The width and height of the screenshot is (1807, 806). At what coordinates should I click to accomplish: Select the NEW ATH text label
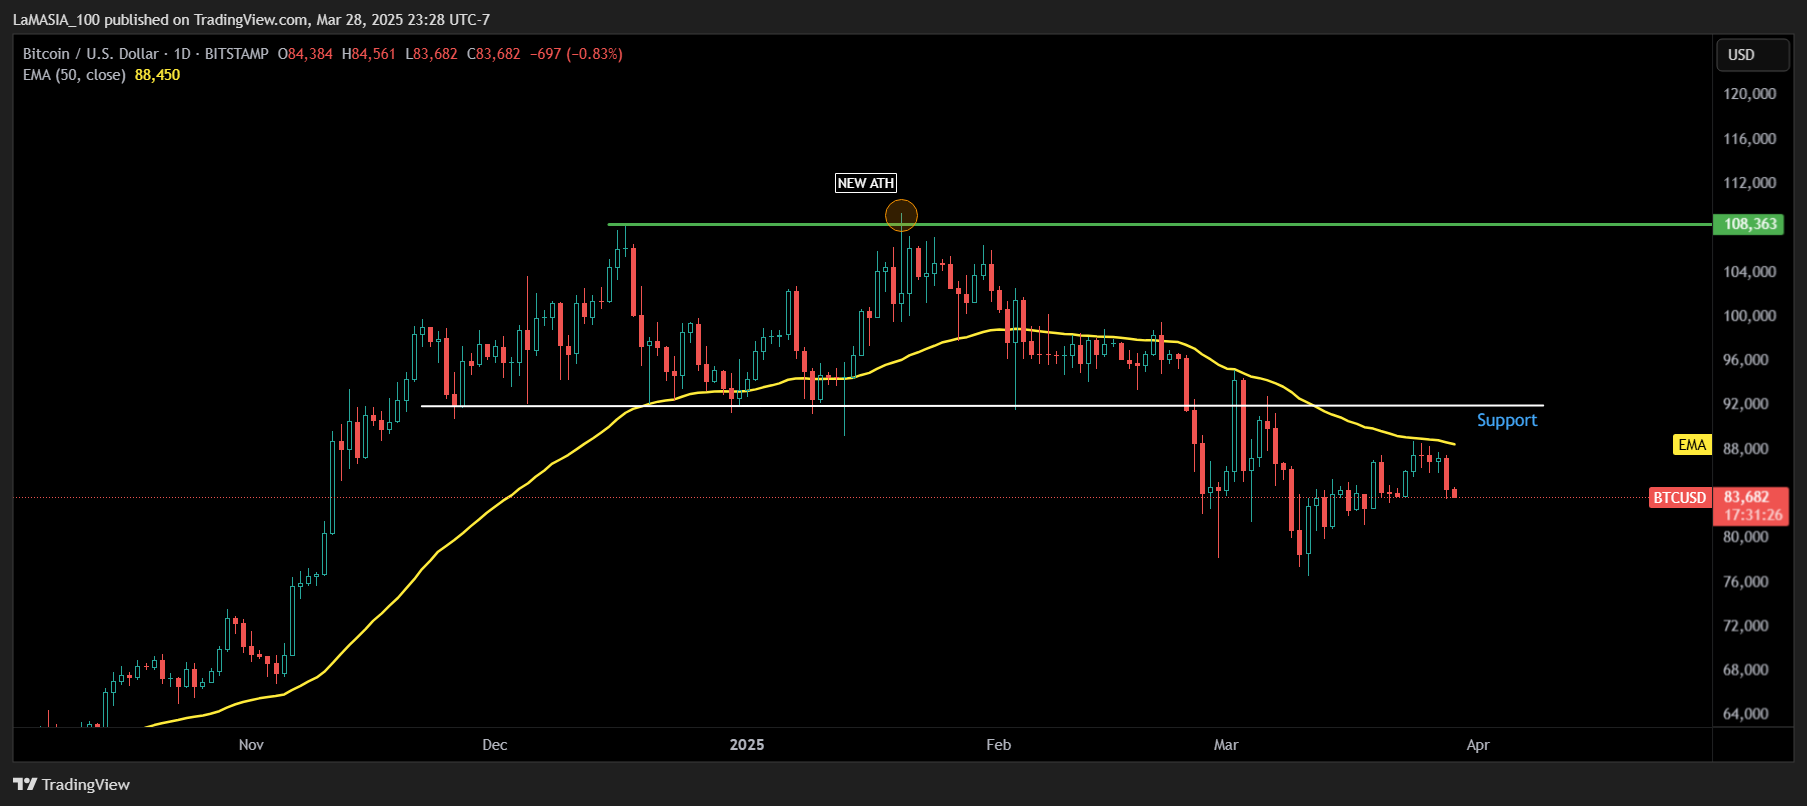(866, 183)
